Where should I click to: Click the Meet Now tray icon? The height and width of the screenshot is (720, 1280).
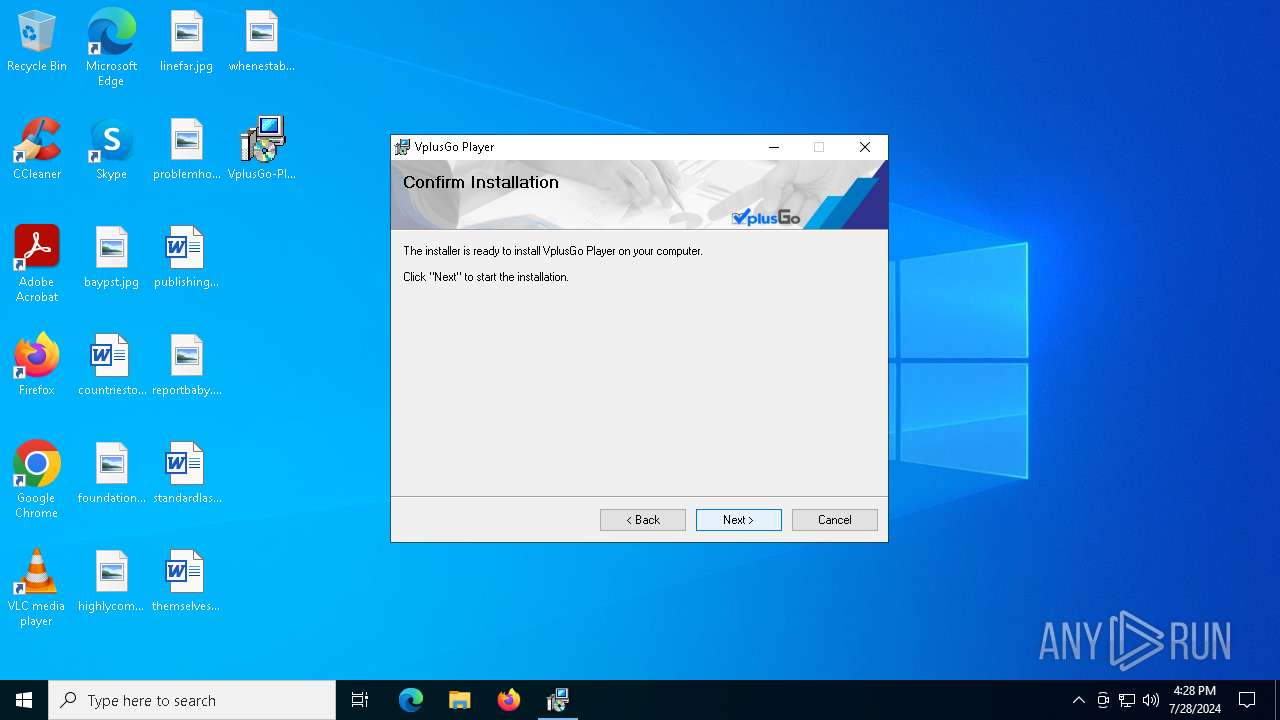(x=1103, y=700)
